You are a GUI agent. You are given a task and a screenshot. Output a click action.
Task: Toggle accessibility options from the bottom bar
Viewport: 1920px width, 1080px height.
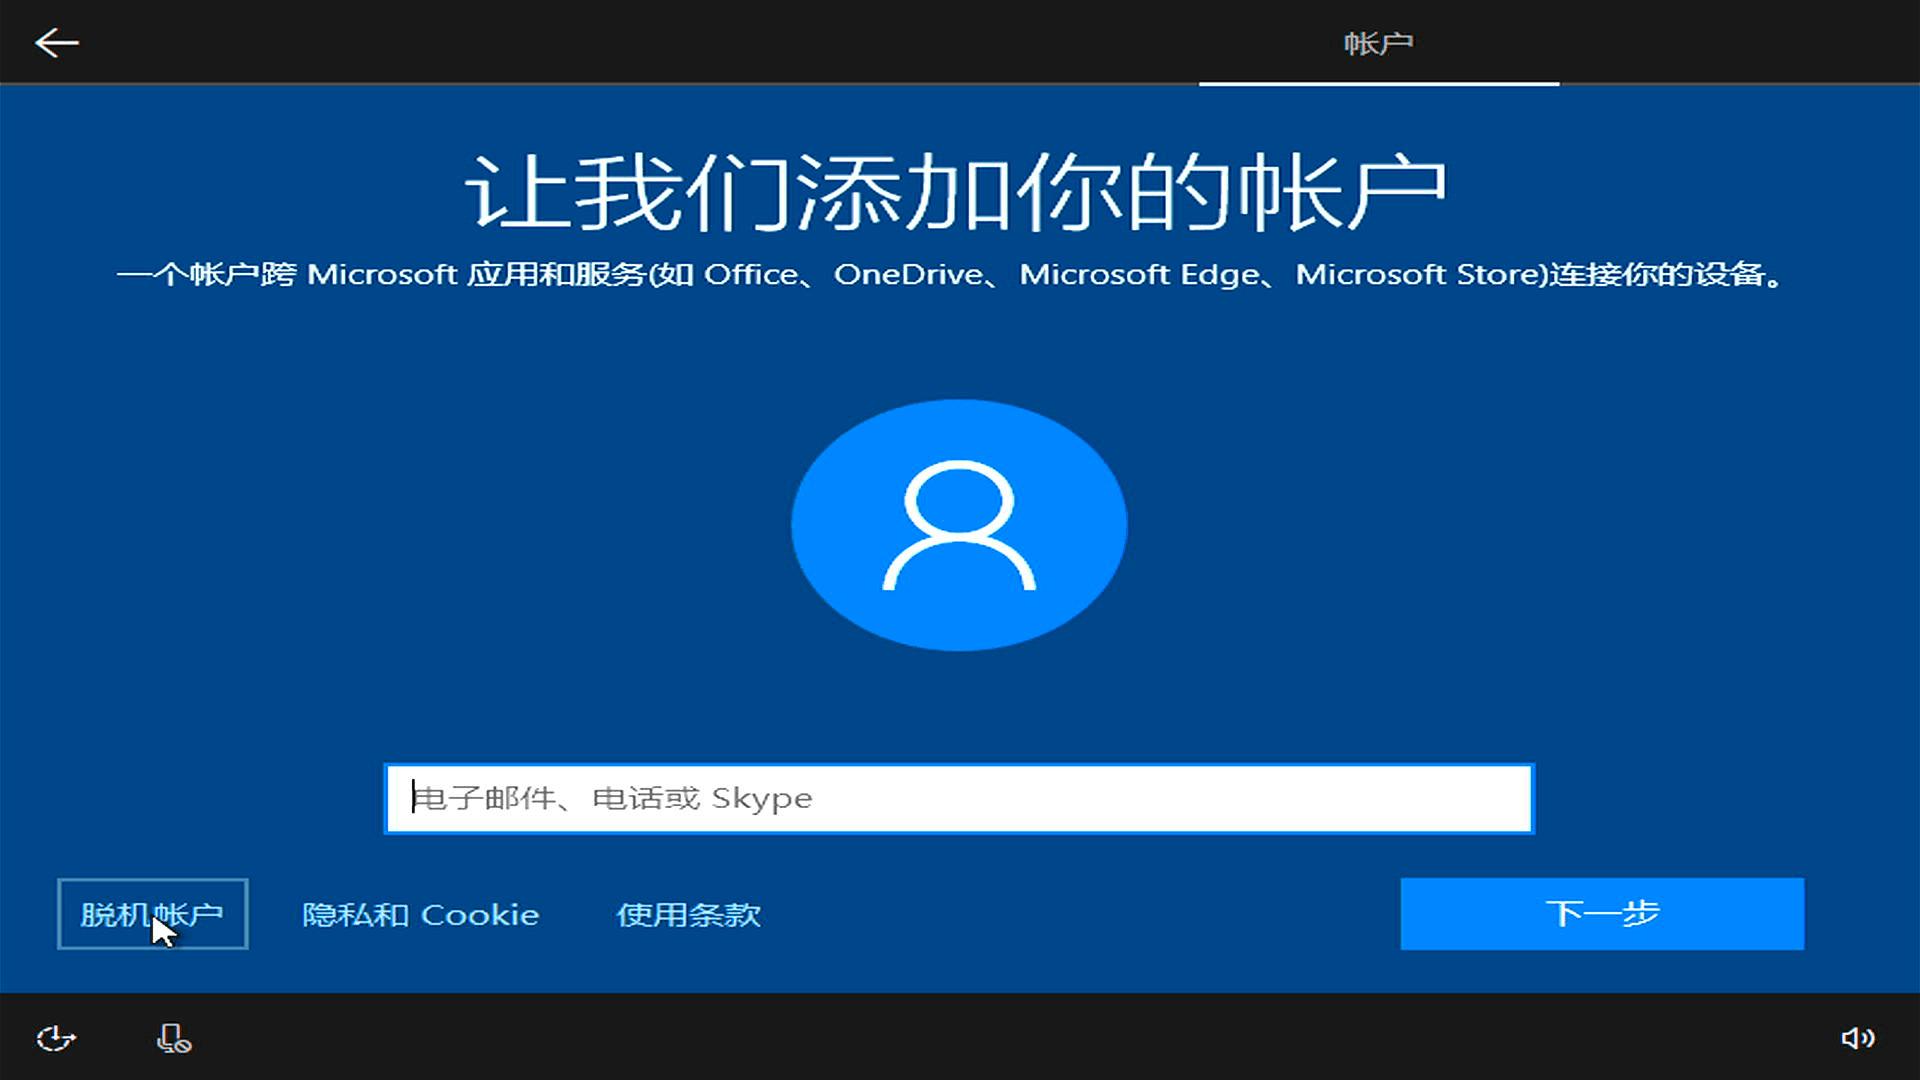coord(57,1037)
